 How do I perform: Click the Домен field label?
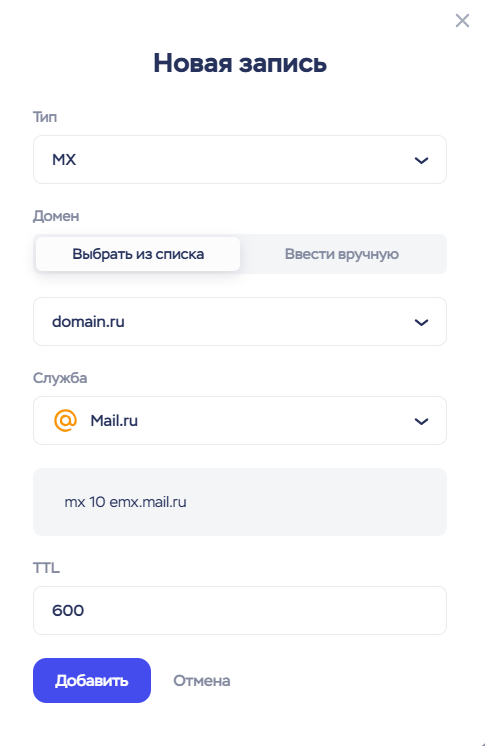point(56,216)
